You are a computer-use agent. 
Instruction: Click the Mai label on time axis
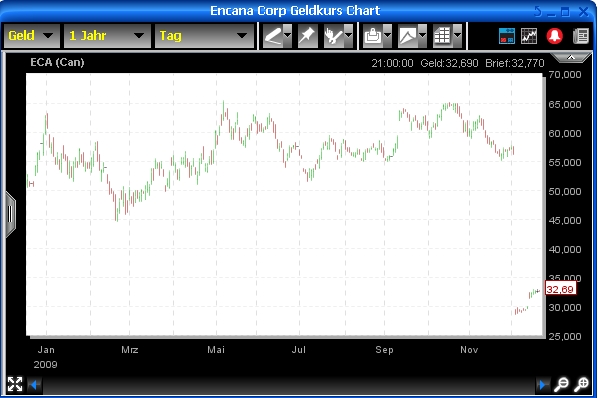216,350
